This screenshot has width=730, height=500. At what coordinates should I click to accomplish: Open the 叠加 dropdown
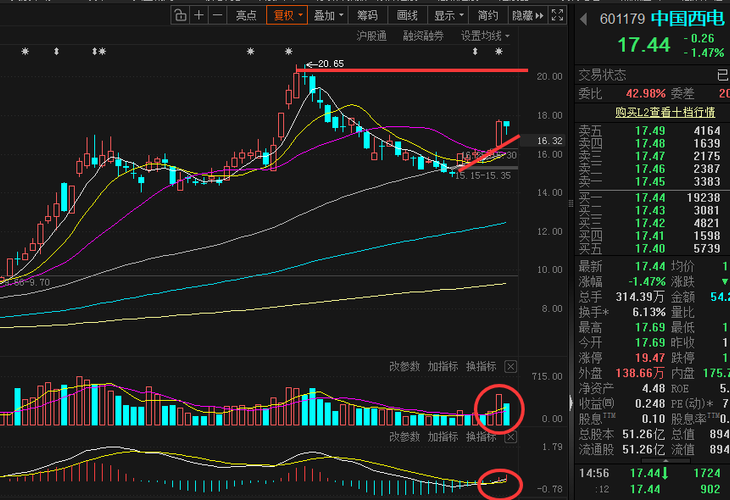pyautogui.click(x=328, y=15)
